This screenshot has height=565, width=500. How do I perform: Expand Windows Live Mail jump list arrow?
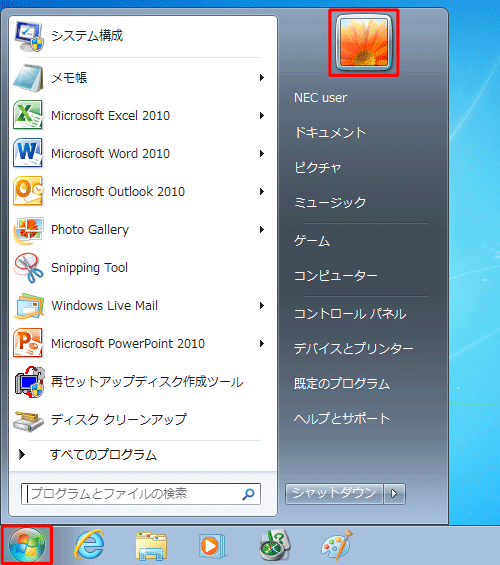coord(262,306)
